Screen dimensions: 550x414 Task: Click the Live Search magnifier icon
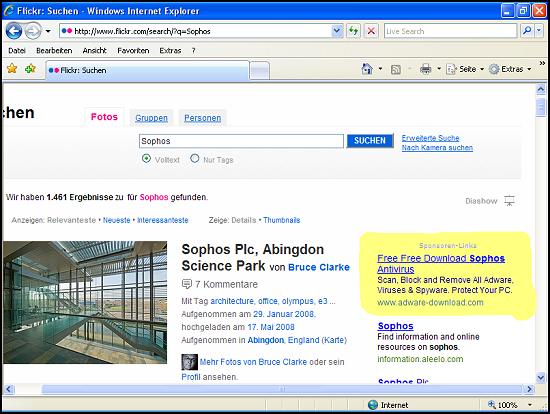(526, 31)
